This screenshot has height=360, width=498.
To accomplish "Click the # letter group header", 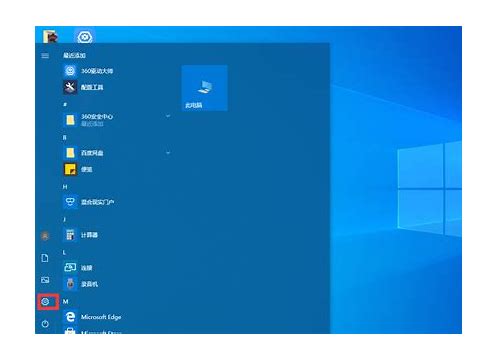I will click(x=65, y=104).
